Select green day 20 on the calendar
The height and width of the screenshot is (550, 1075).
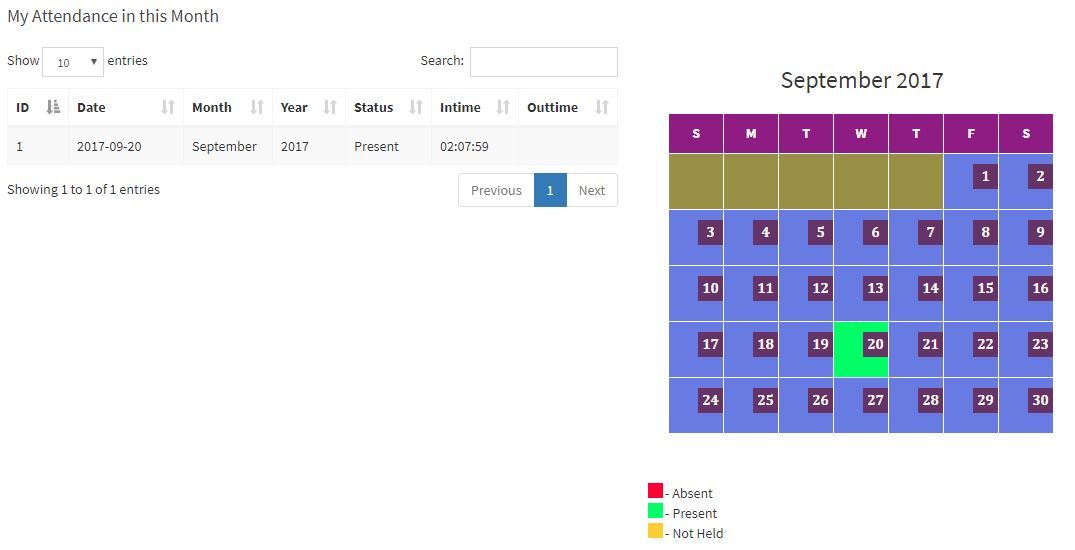coord(861,350)
